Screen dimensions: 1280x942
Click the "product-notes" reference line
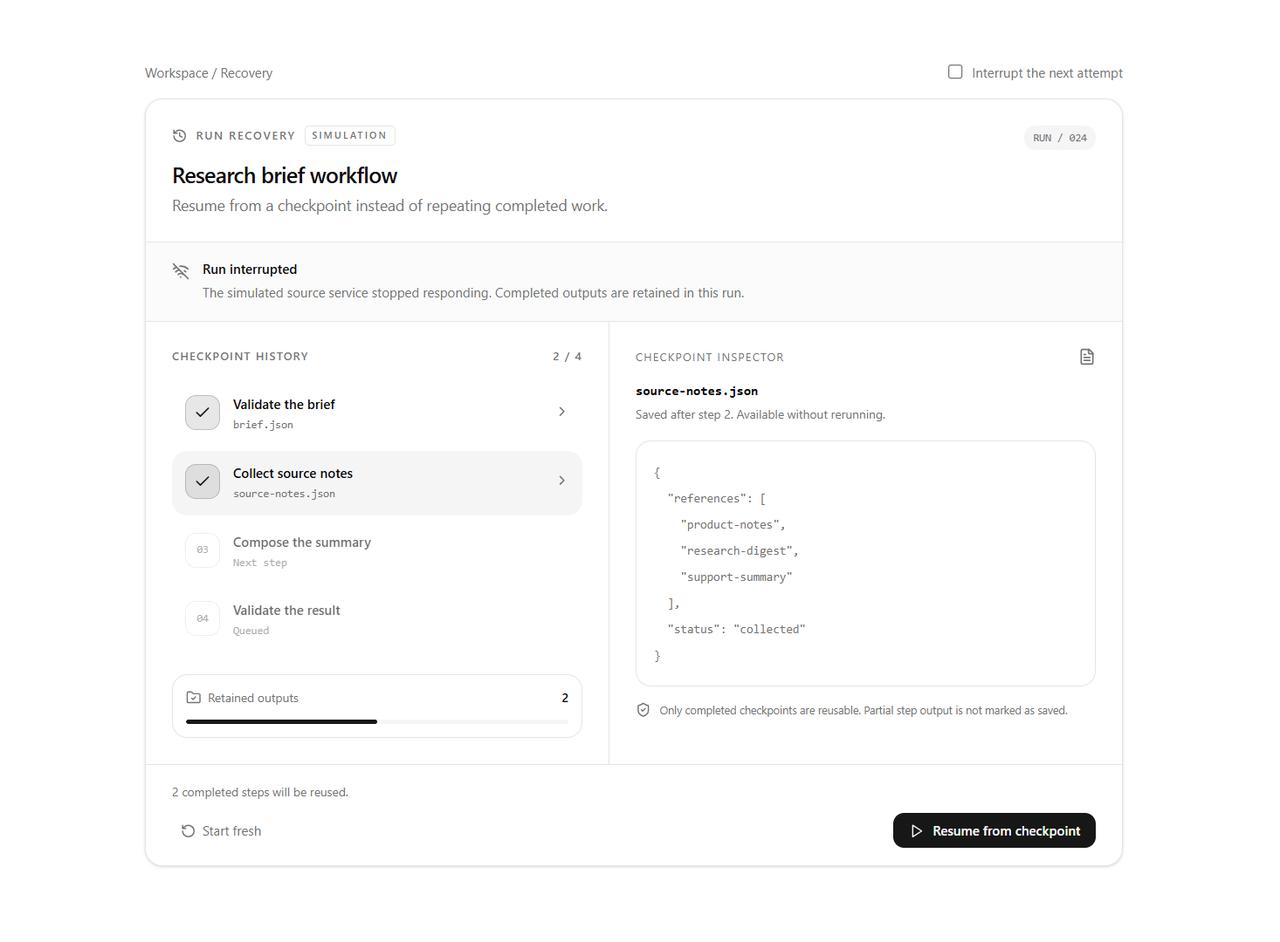[733, 525]
